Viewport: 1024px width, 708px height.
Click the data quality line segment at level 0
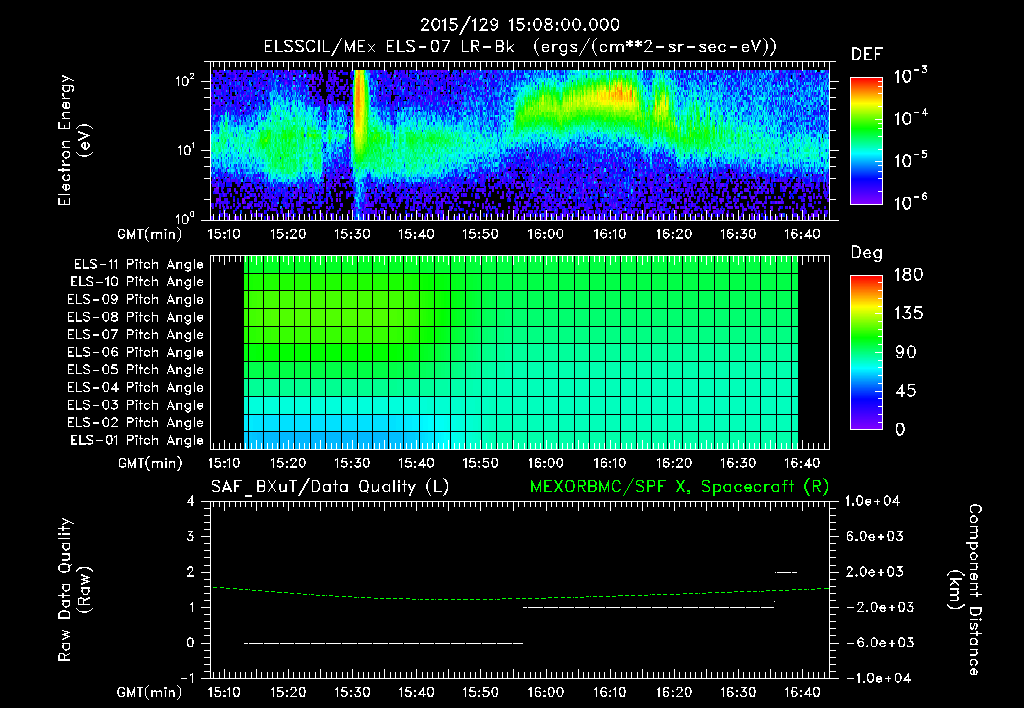(383, 643)
